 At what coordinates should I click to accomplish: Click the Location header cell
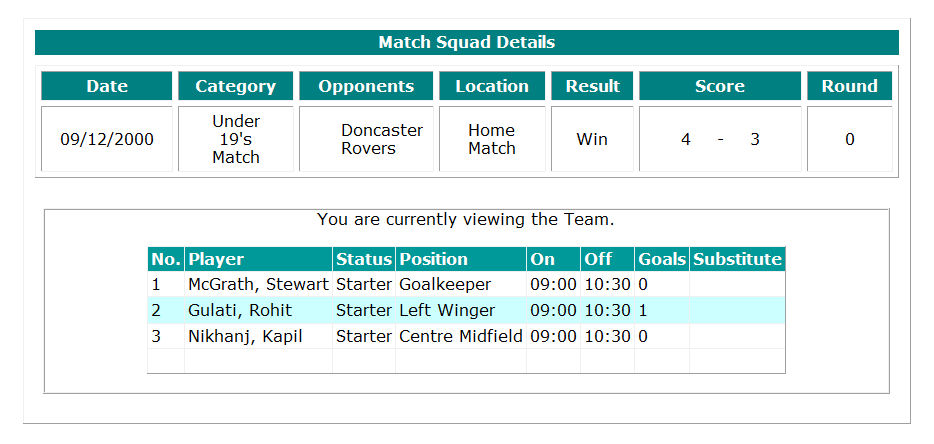492,86
